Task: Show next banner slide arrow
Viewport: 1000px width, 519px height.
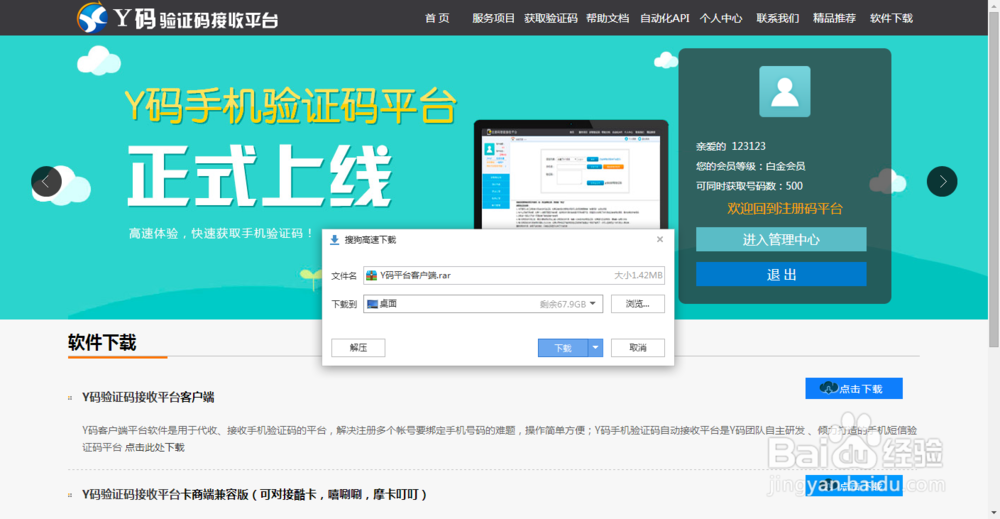Action: (x=942, y=182)
